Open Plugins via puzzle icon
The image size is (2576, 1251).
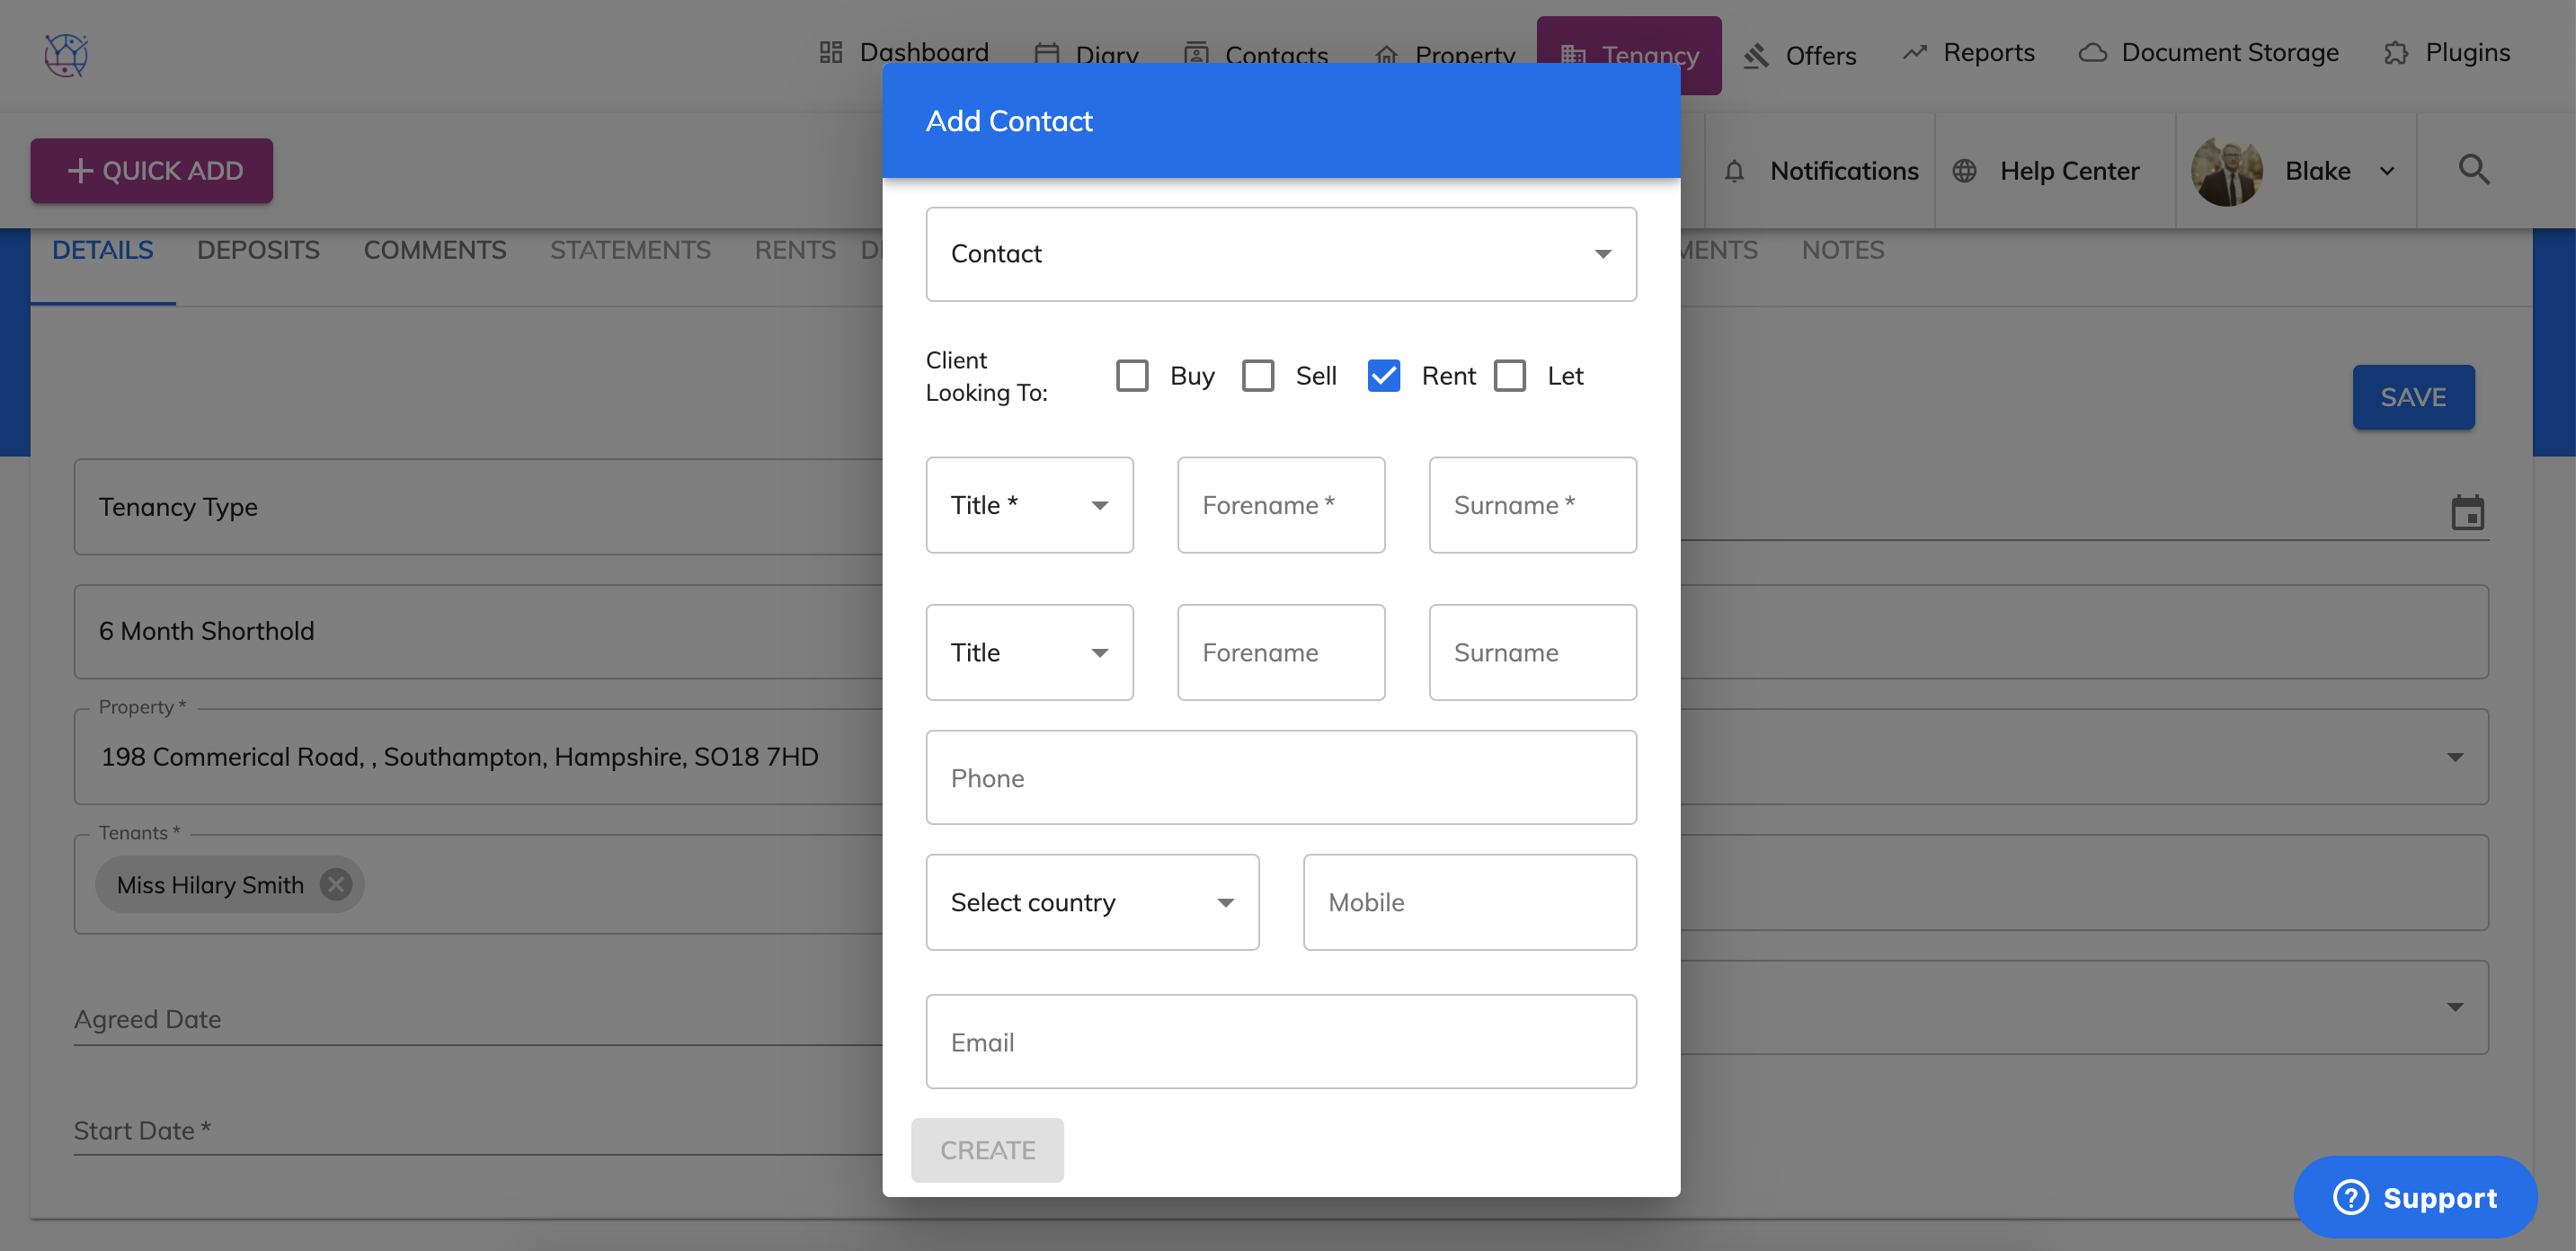2396,53
